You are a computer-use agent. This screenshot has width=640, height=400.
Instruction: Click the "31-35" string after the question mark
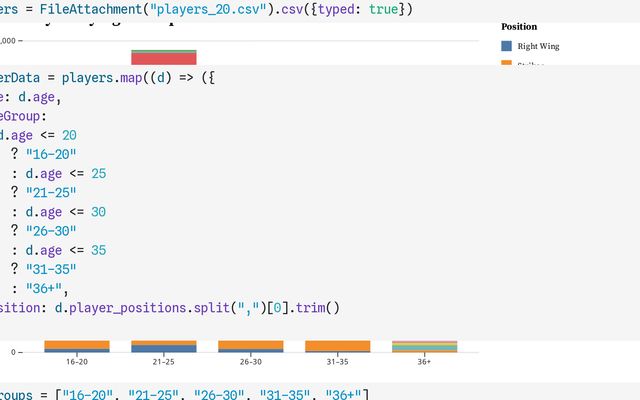[51, 269]
